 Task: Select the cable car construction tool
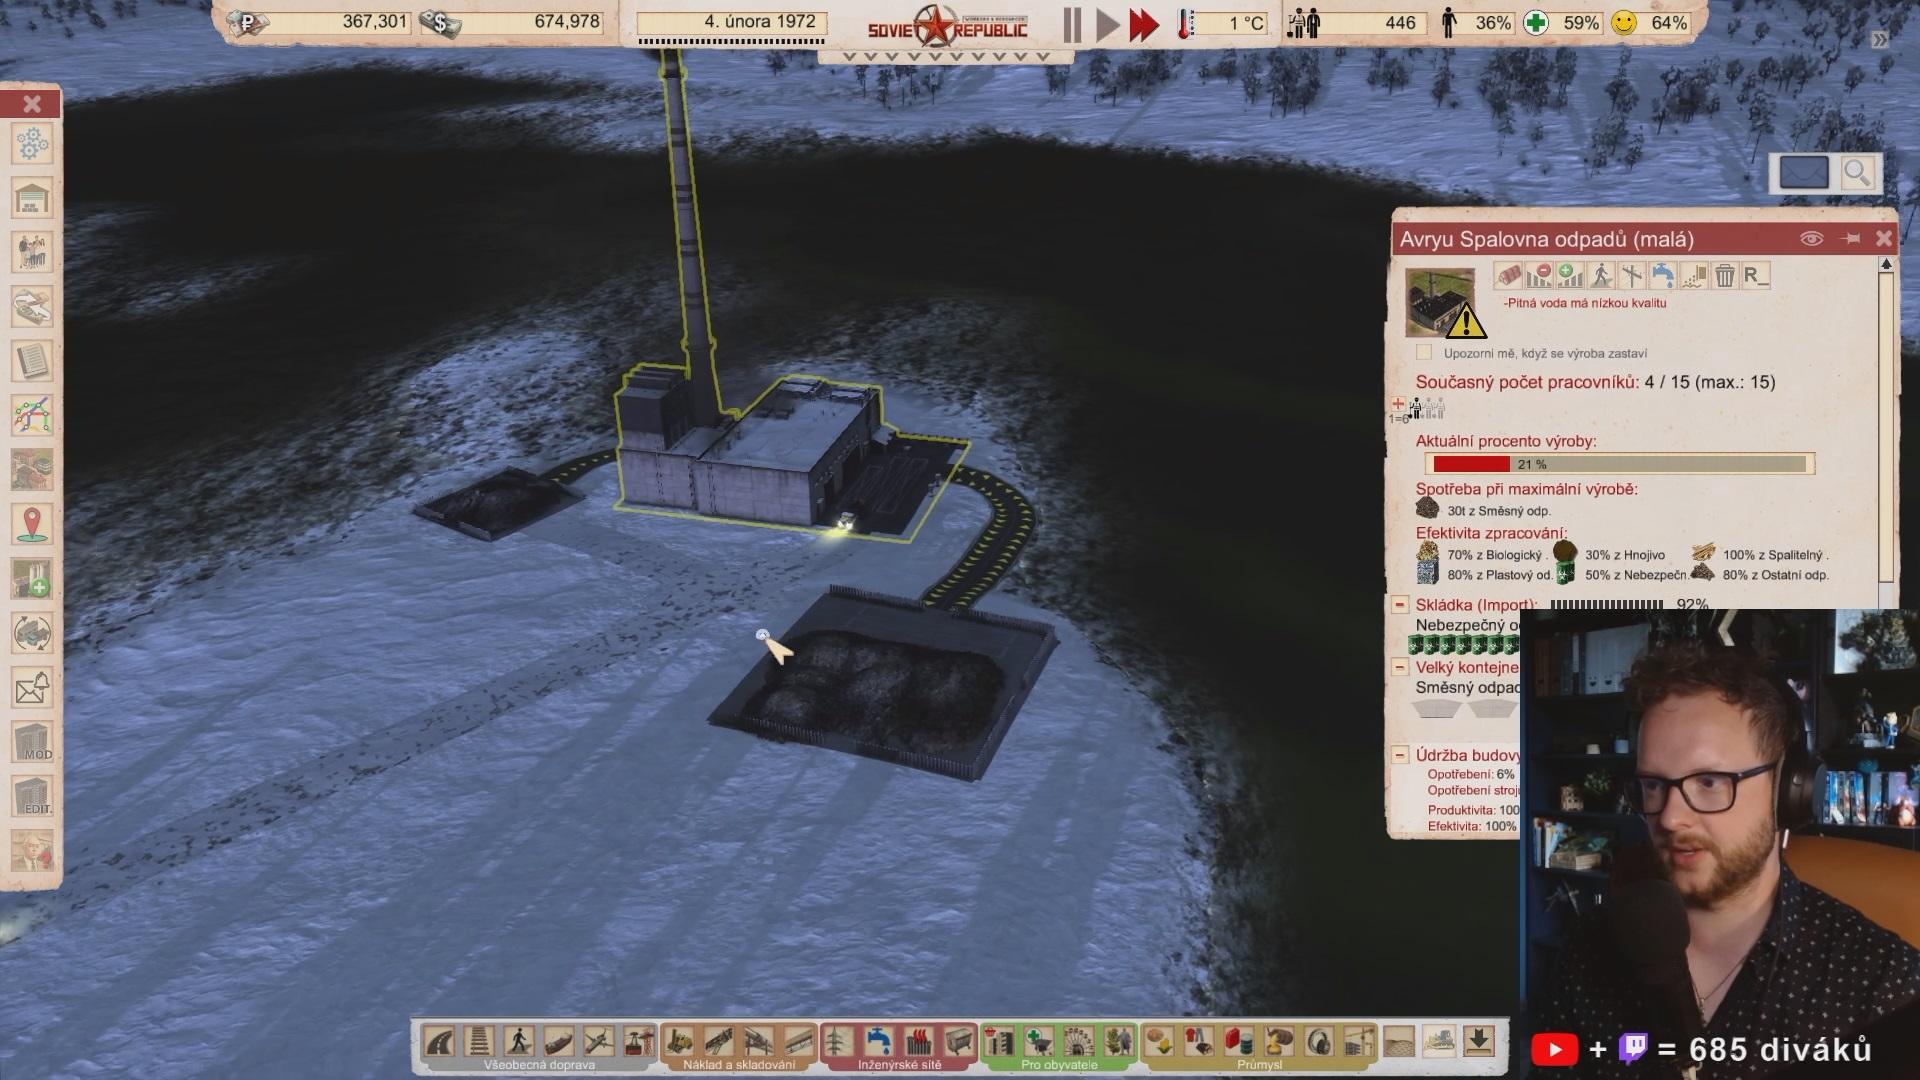coord(639,1042)
